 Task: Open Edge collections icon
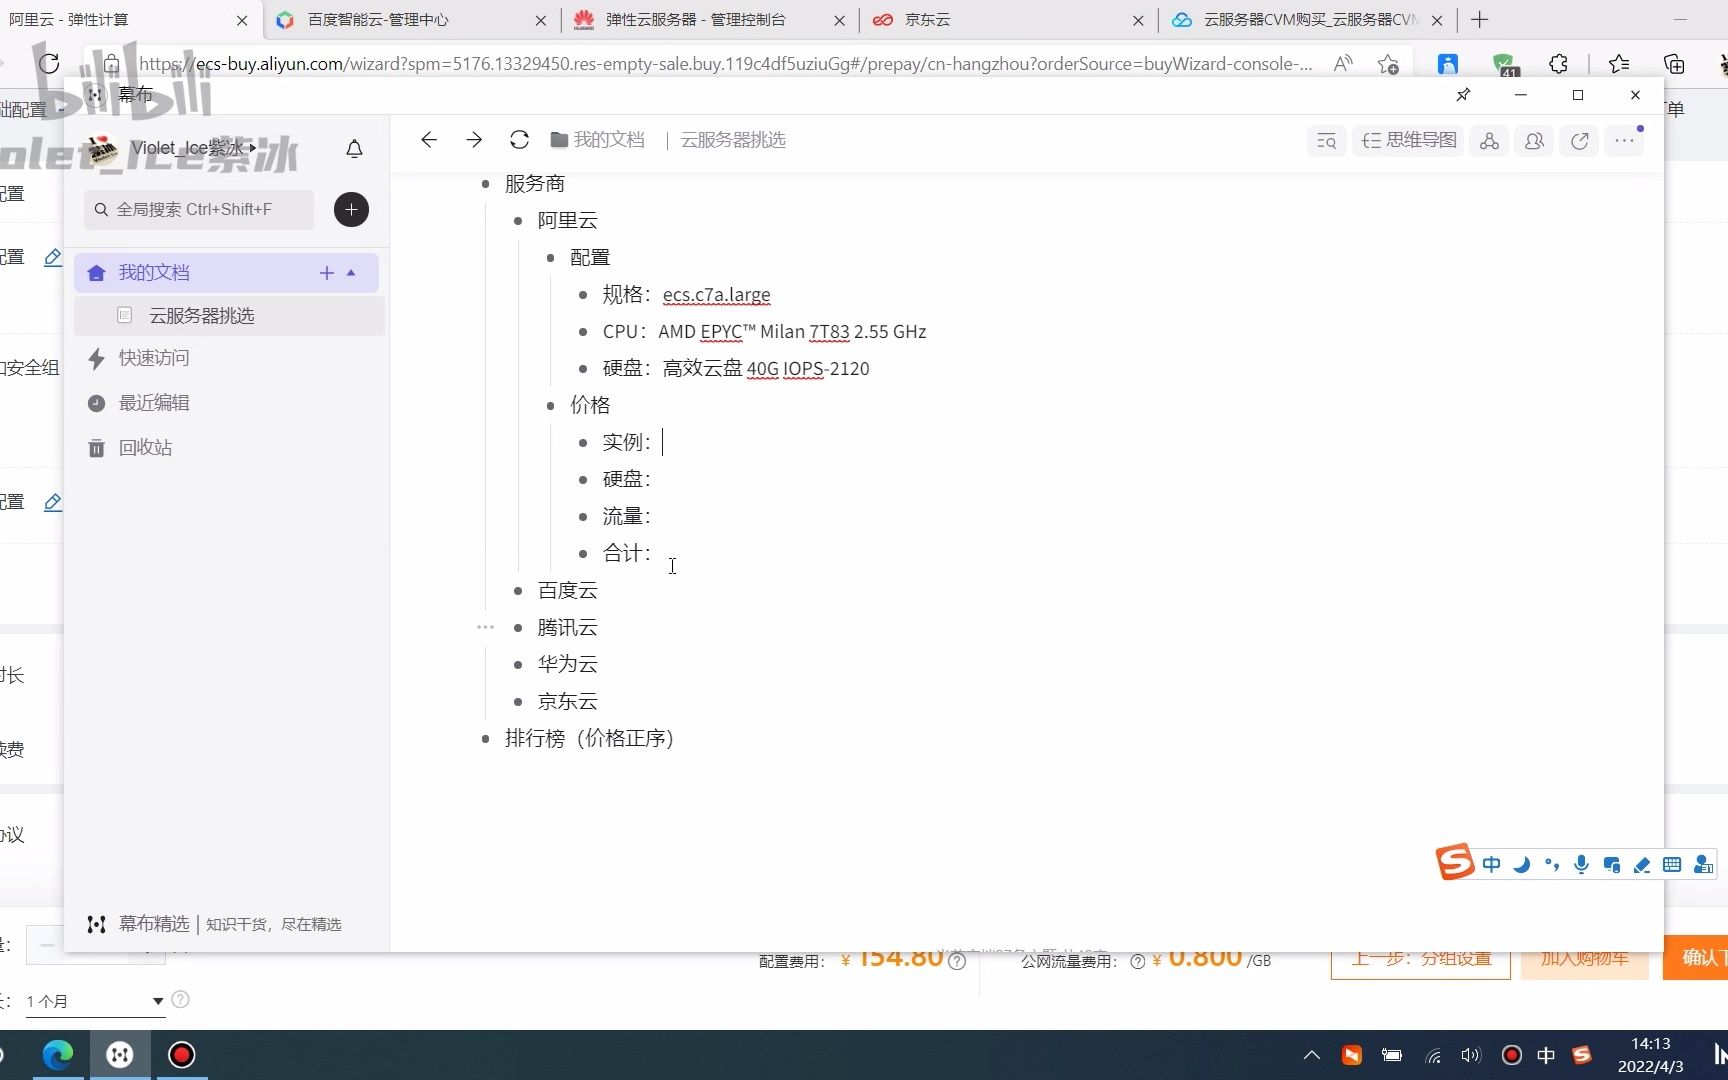click(1674, 64)
